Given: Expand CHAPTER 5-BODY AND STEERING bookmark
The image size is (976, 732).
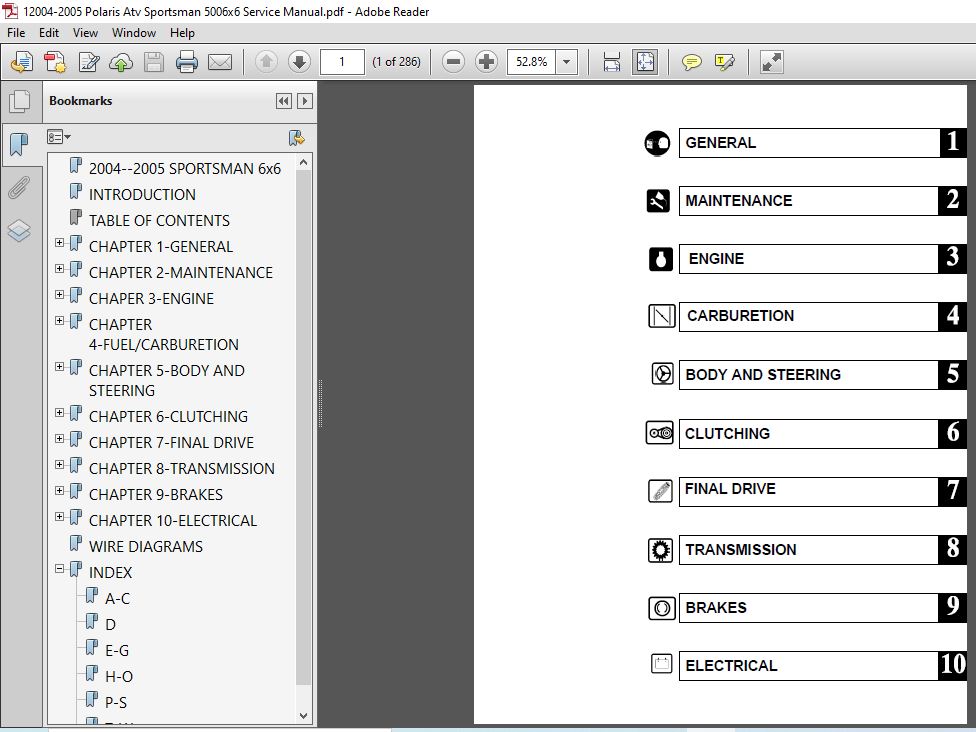Looking at the screenshot, I should tap(59, 367).
